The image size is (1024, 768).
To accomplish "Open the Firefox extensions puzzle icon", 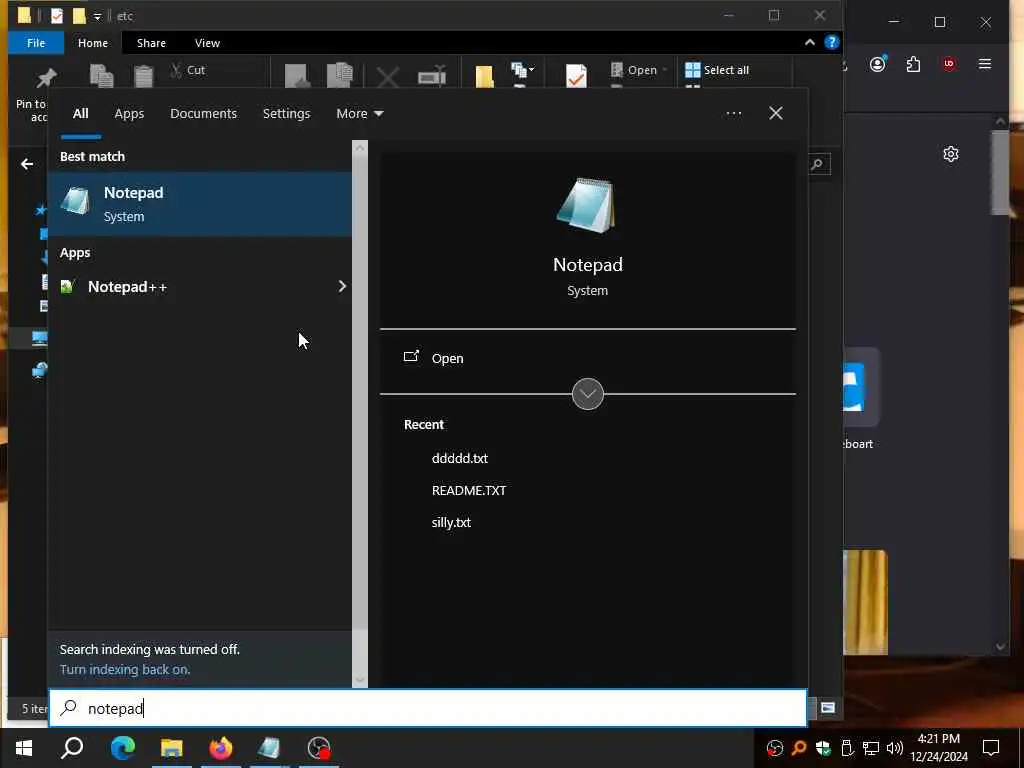I will point(914,64).
